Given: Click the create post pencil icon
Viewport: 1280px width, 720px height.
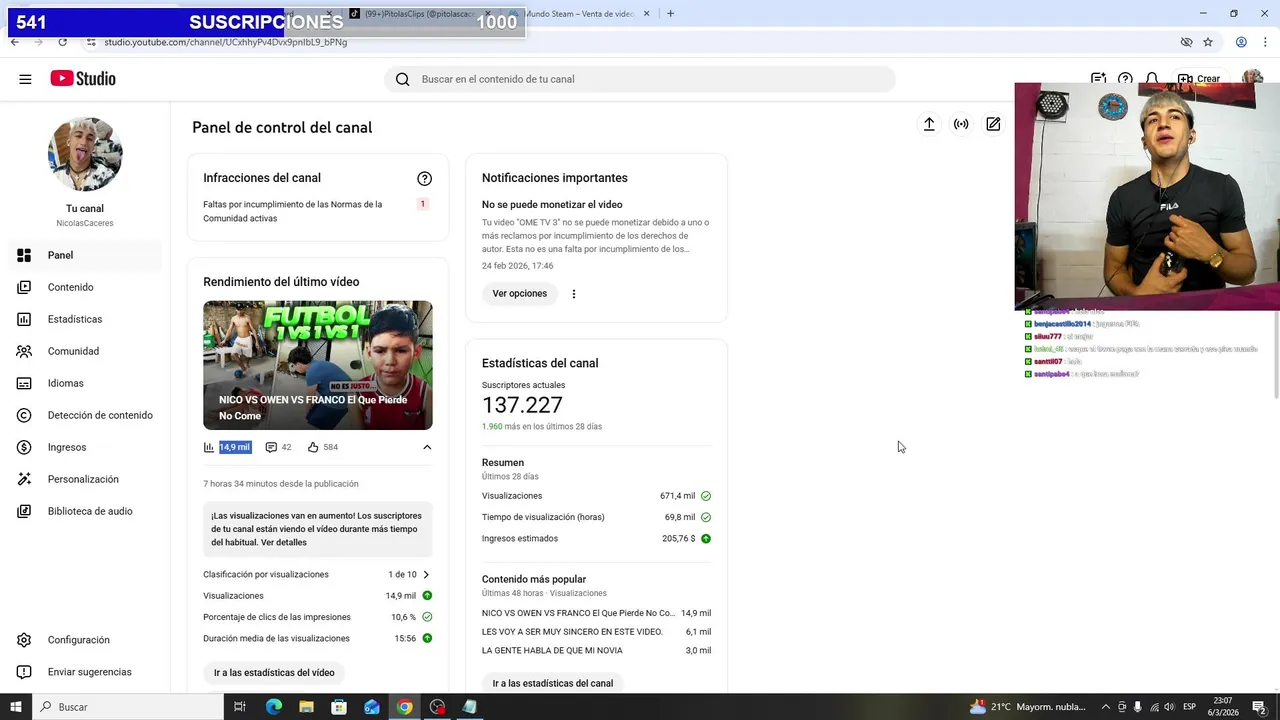Looking at the screenshot, I should pos(993,124).
